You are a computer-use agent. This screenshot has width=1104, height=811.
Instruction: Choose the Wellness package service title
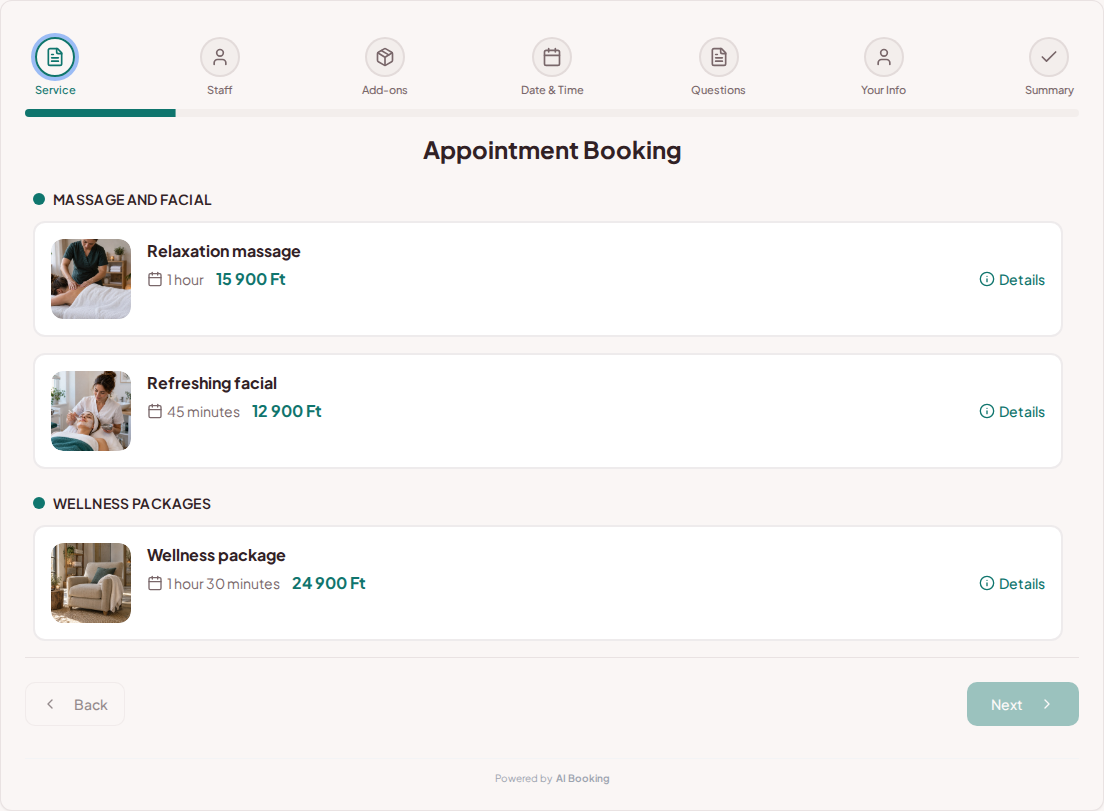click(x=216, y=555)
